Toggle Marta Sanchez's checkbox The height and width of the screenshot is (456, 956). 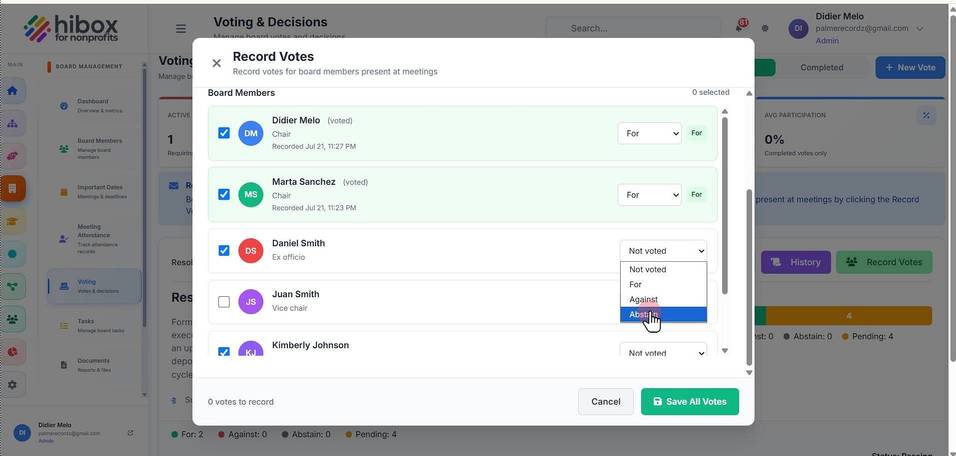click(x=224, y=194)
